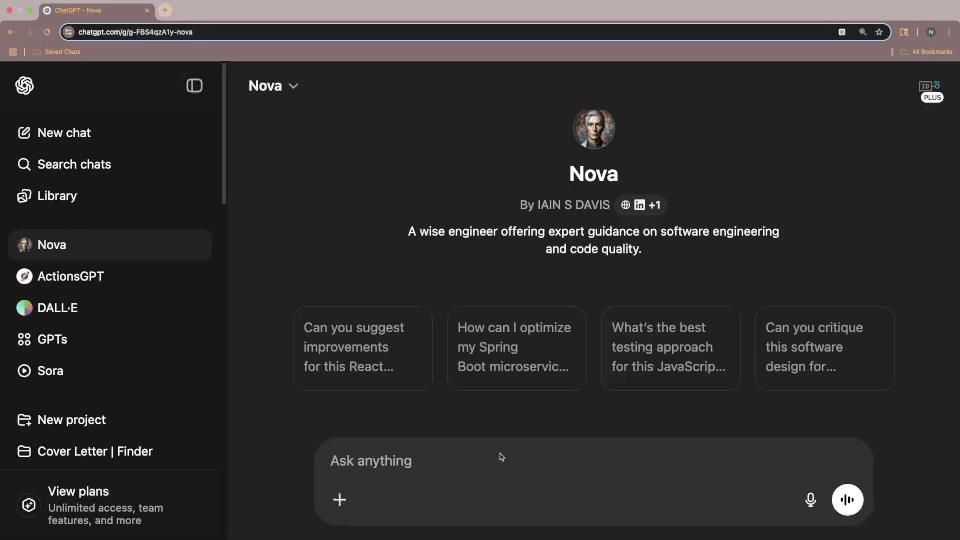
Task: Choose the Spring Boot microservice prompt card
Action: tap(517, 348)
